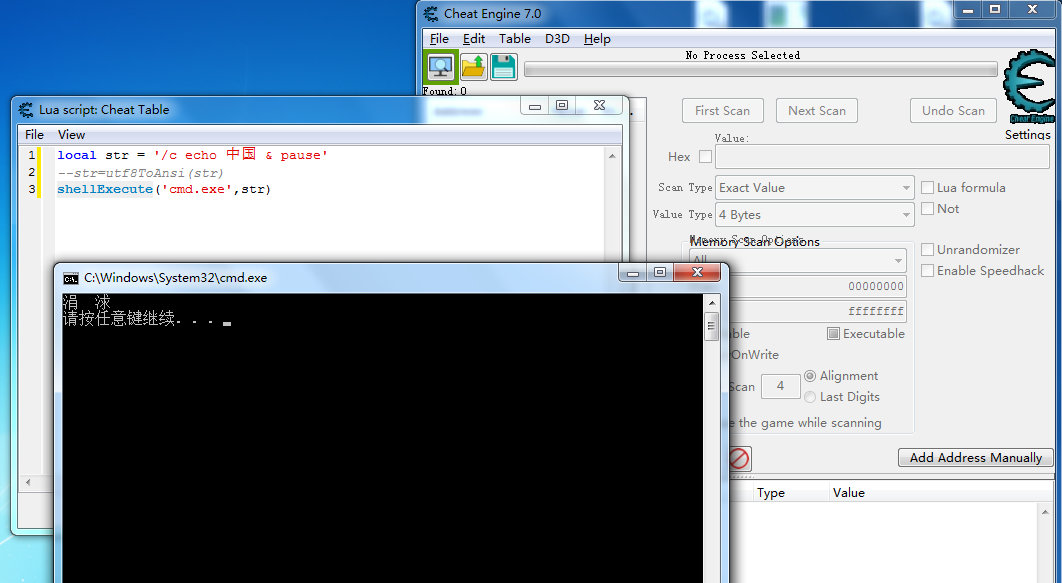This screenshot has width=1062, height=583.
Task: Click the save floppy disk icon
Action: click(504, 67)
